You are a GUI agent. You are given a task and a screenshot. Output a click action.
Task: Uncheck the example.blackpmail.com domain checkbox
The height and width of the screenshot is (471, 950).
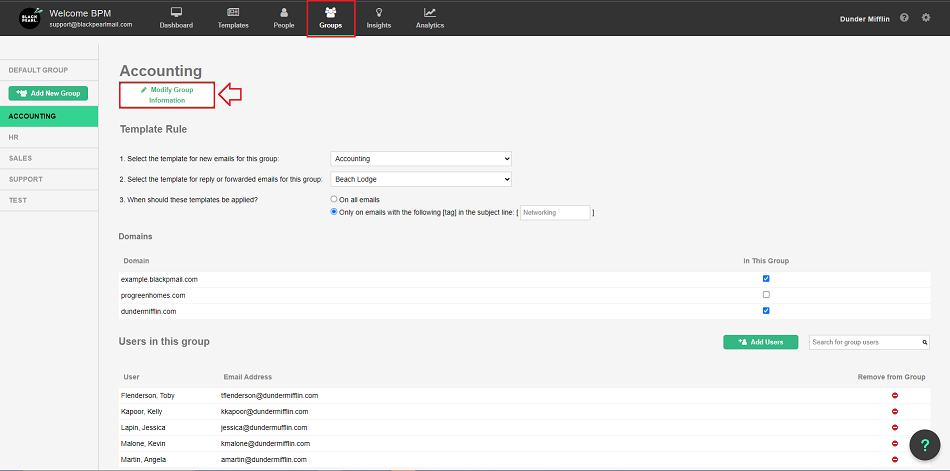pyautogui.click(x=766, y=279)
